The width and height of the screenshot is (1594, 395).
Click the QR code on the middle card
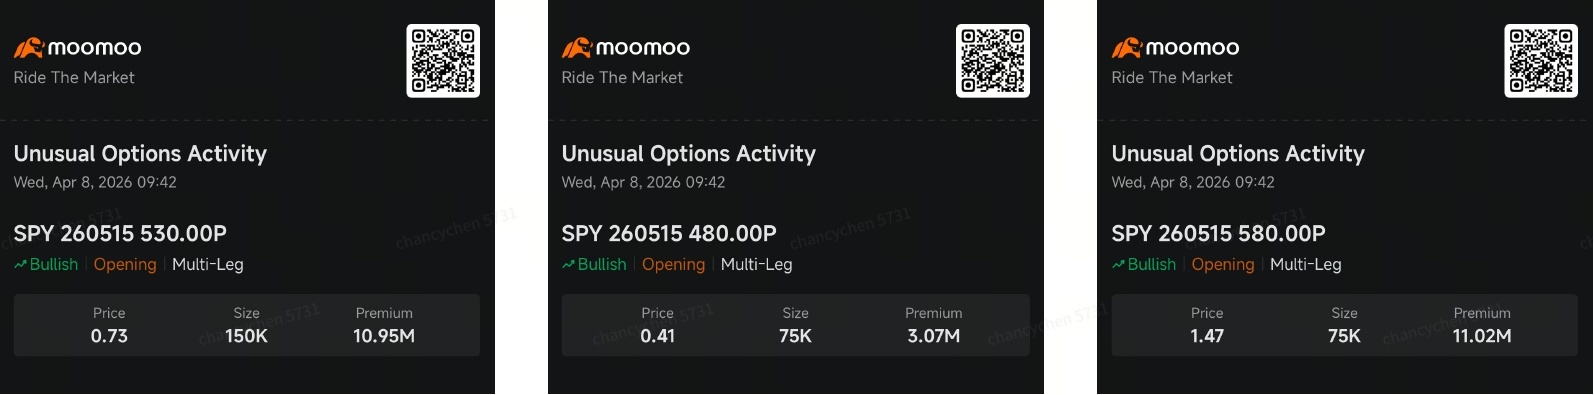point(992,61)
